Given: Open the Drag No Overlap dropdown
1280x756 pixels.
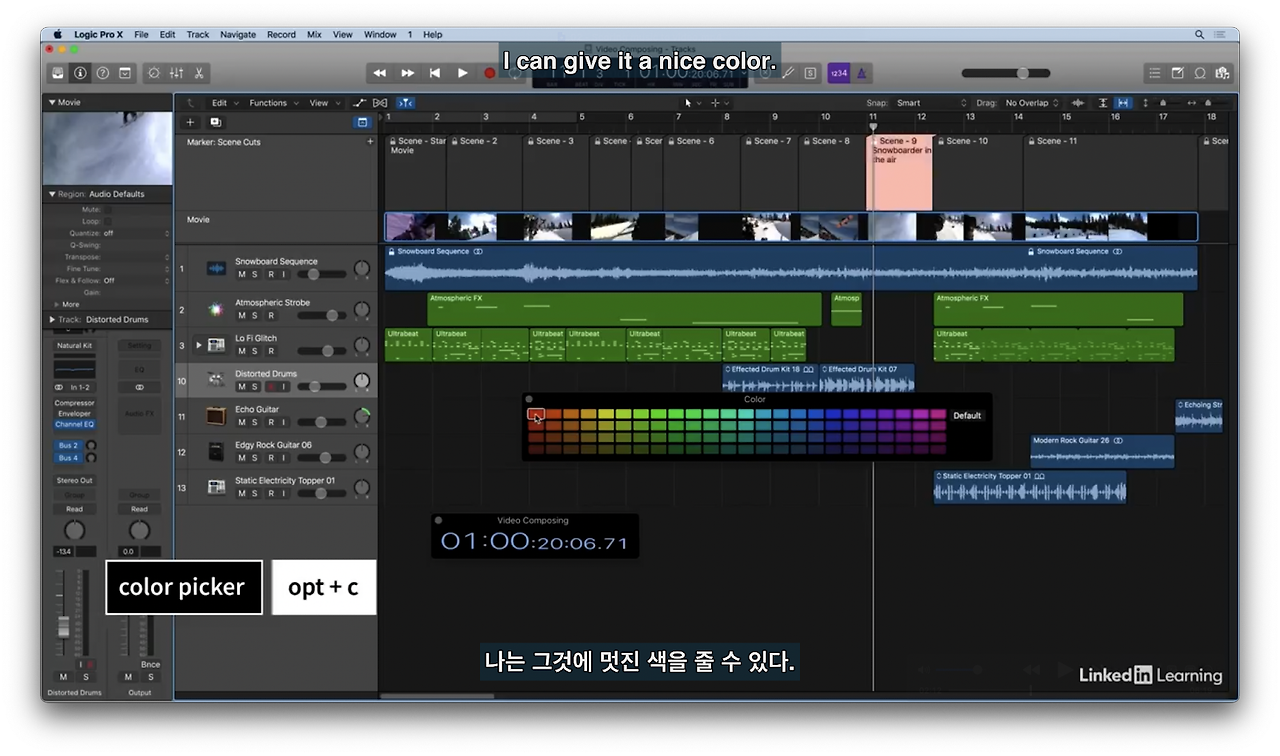Looking at the screenshot, I should tap(1031, 103).
